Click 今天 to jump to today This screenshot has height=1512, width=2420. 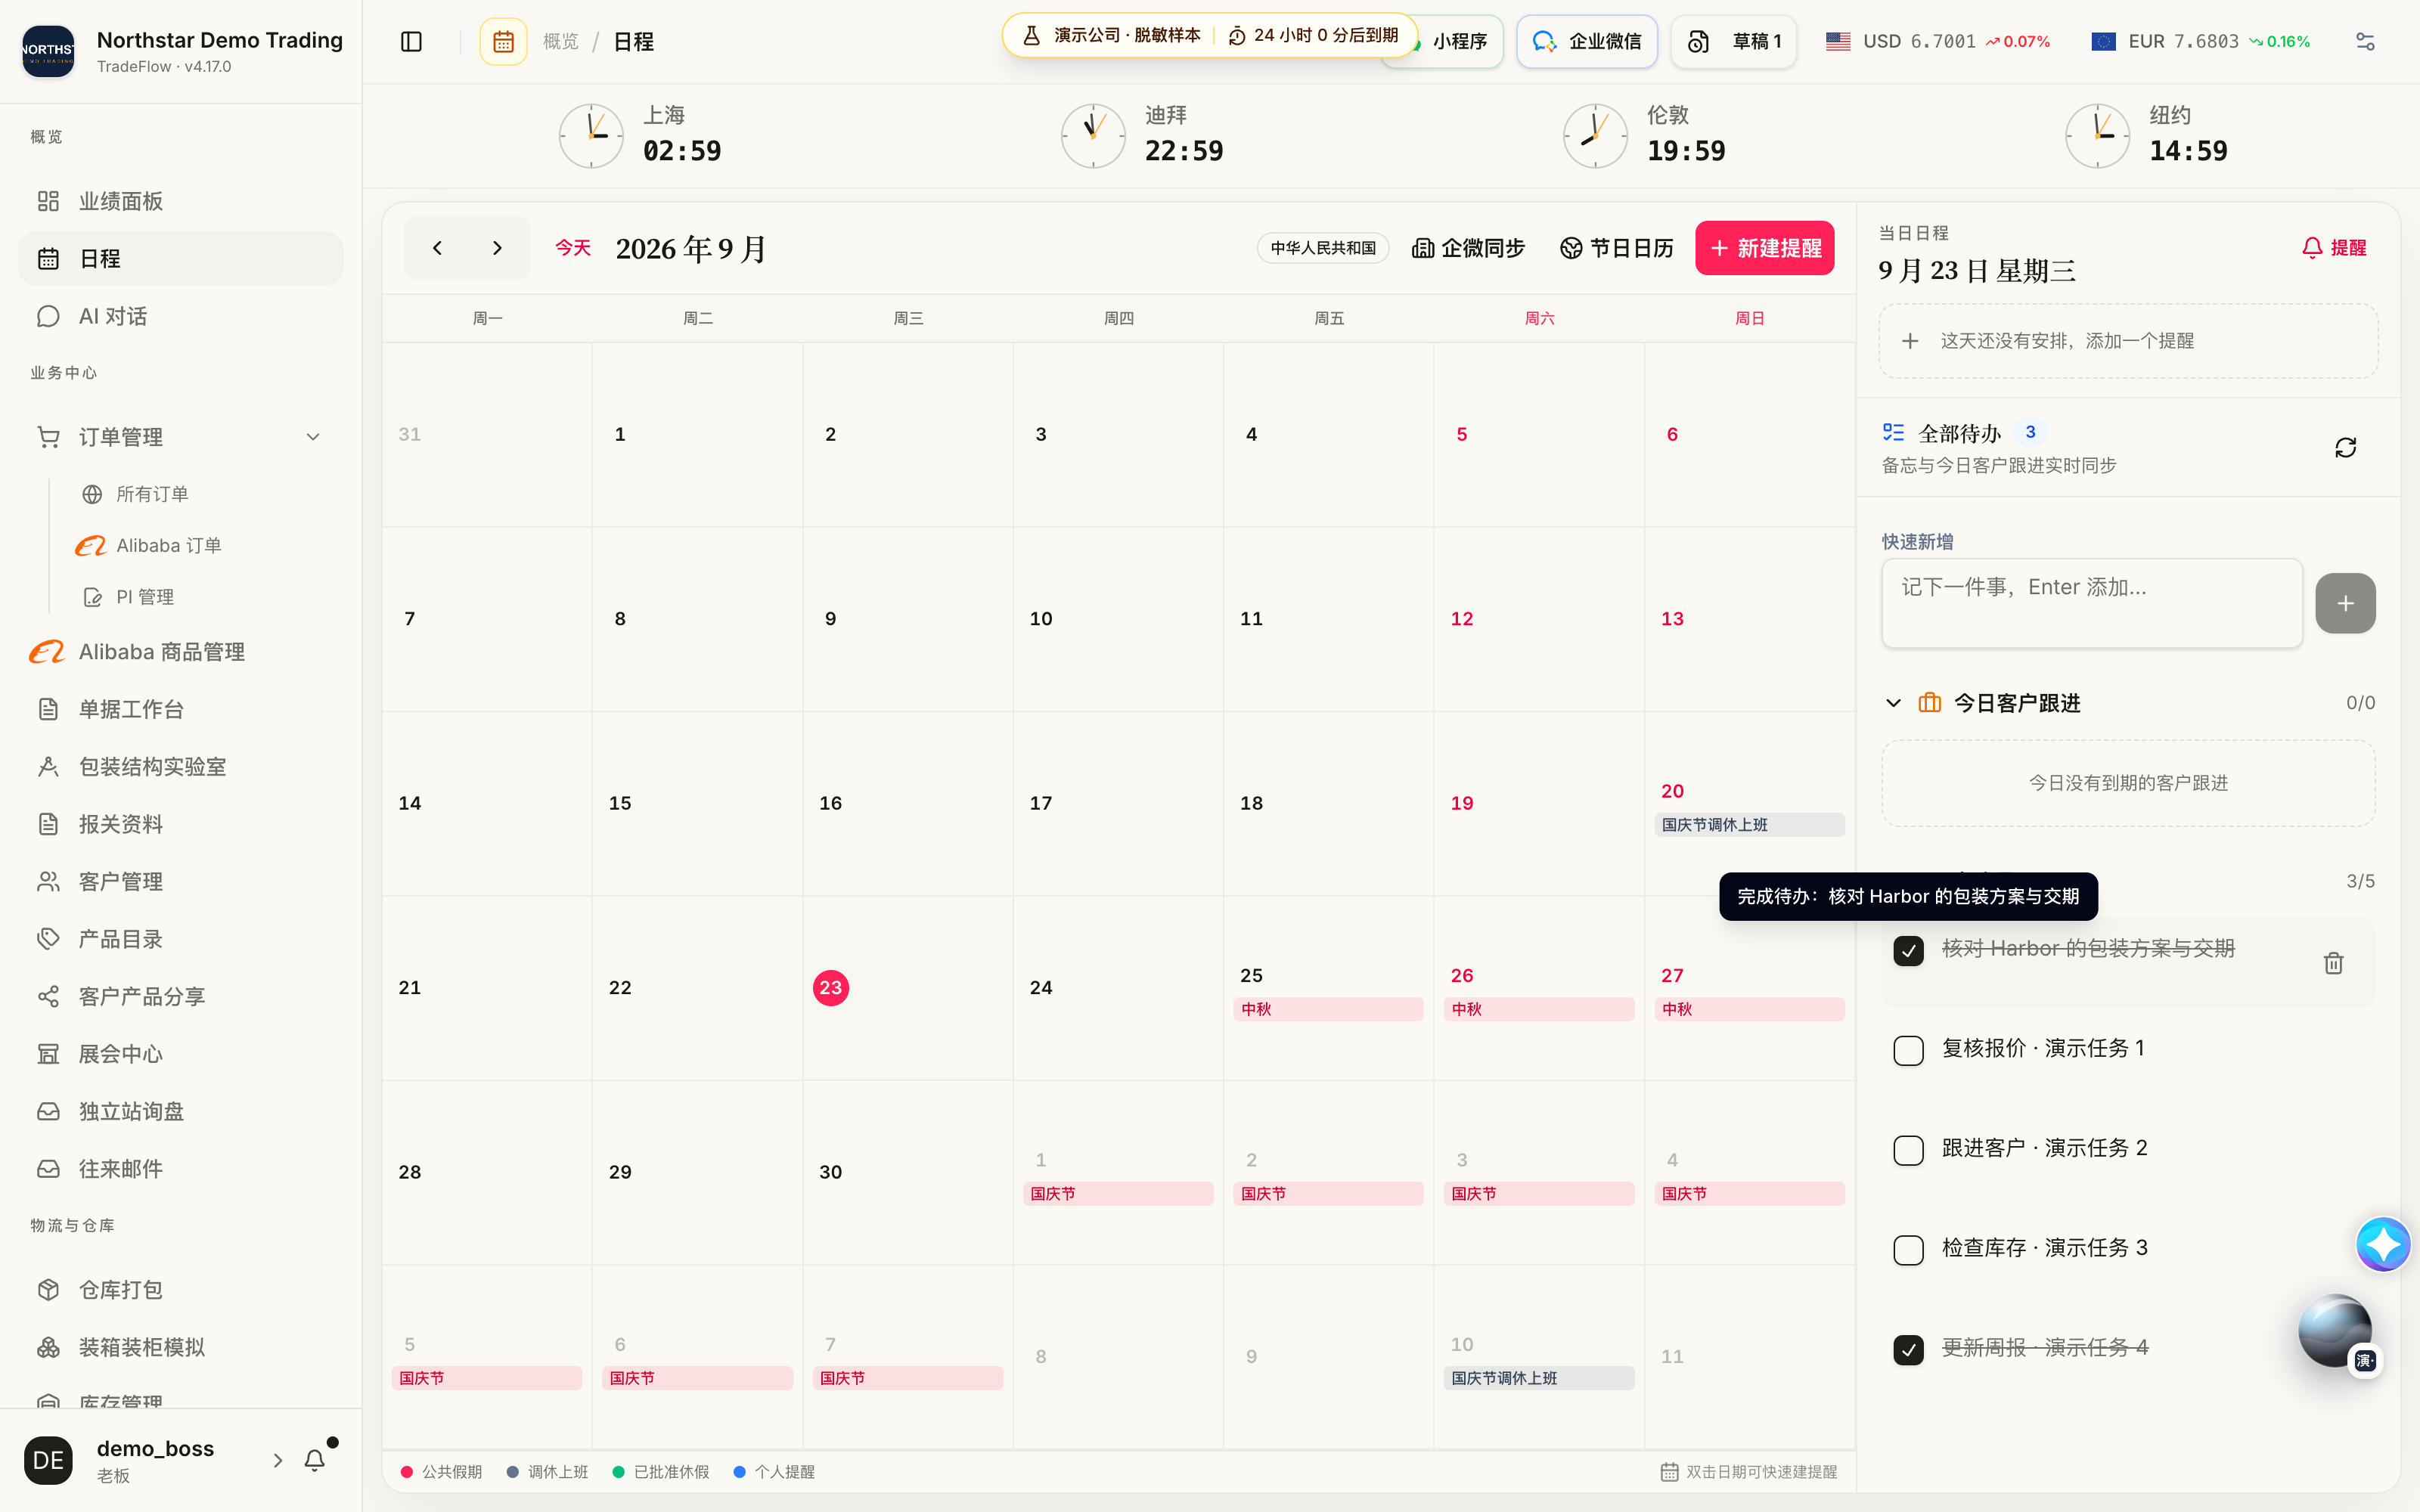[573, 248]
